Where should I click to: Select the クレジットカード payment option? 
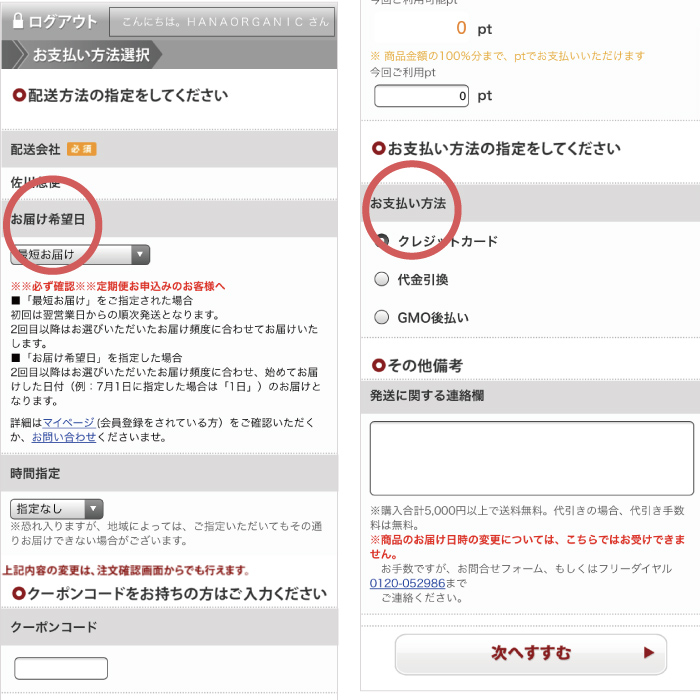tap(382, 241)
